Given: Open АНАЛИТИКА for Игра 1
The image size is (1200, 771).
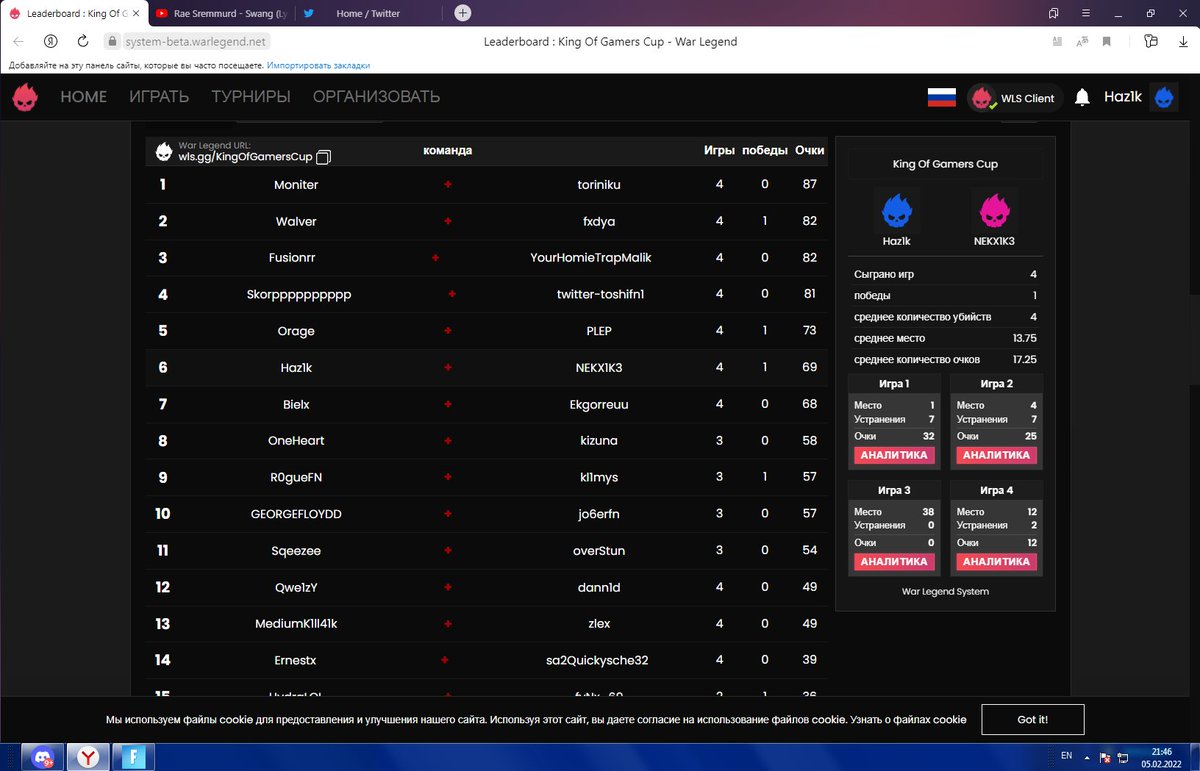Looking at the screenshot, I should pos(894,455).
